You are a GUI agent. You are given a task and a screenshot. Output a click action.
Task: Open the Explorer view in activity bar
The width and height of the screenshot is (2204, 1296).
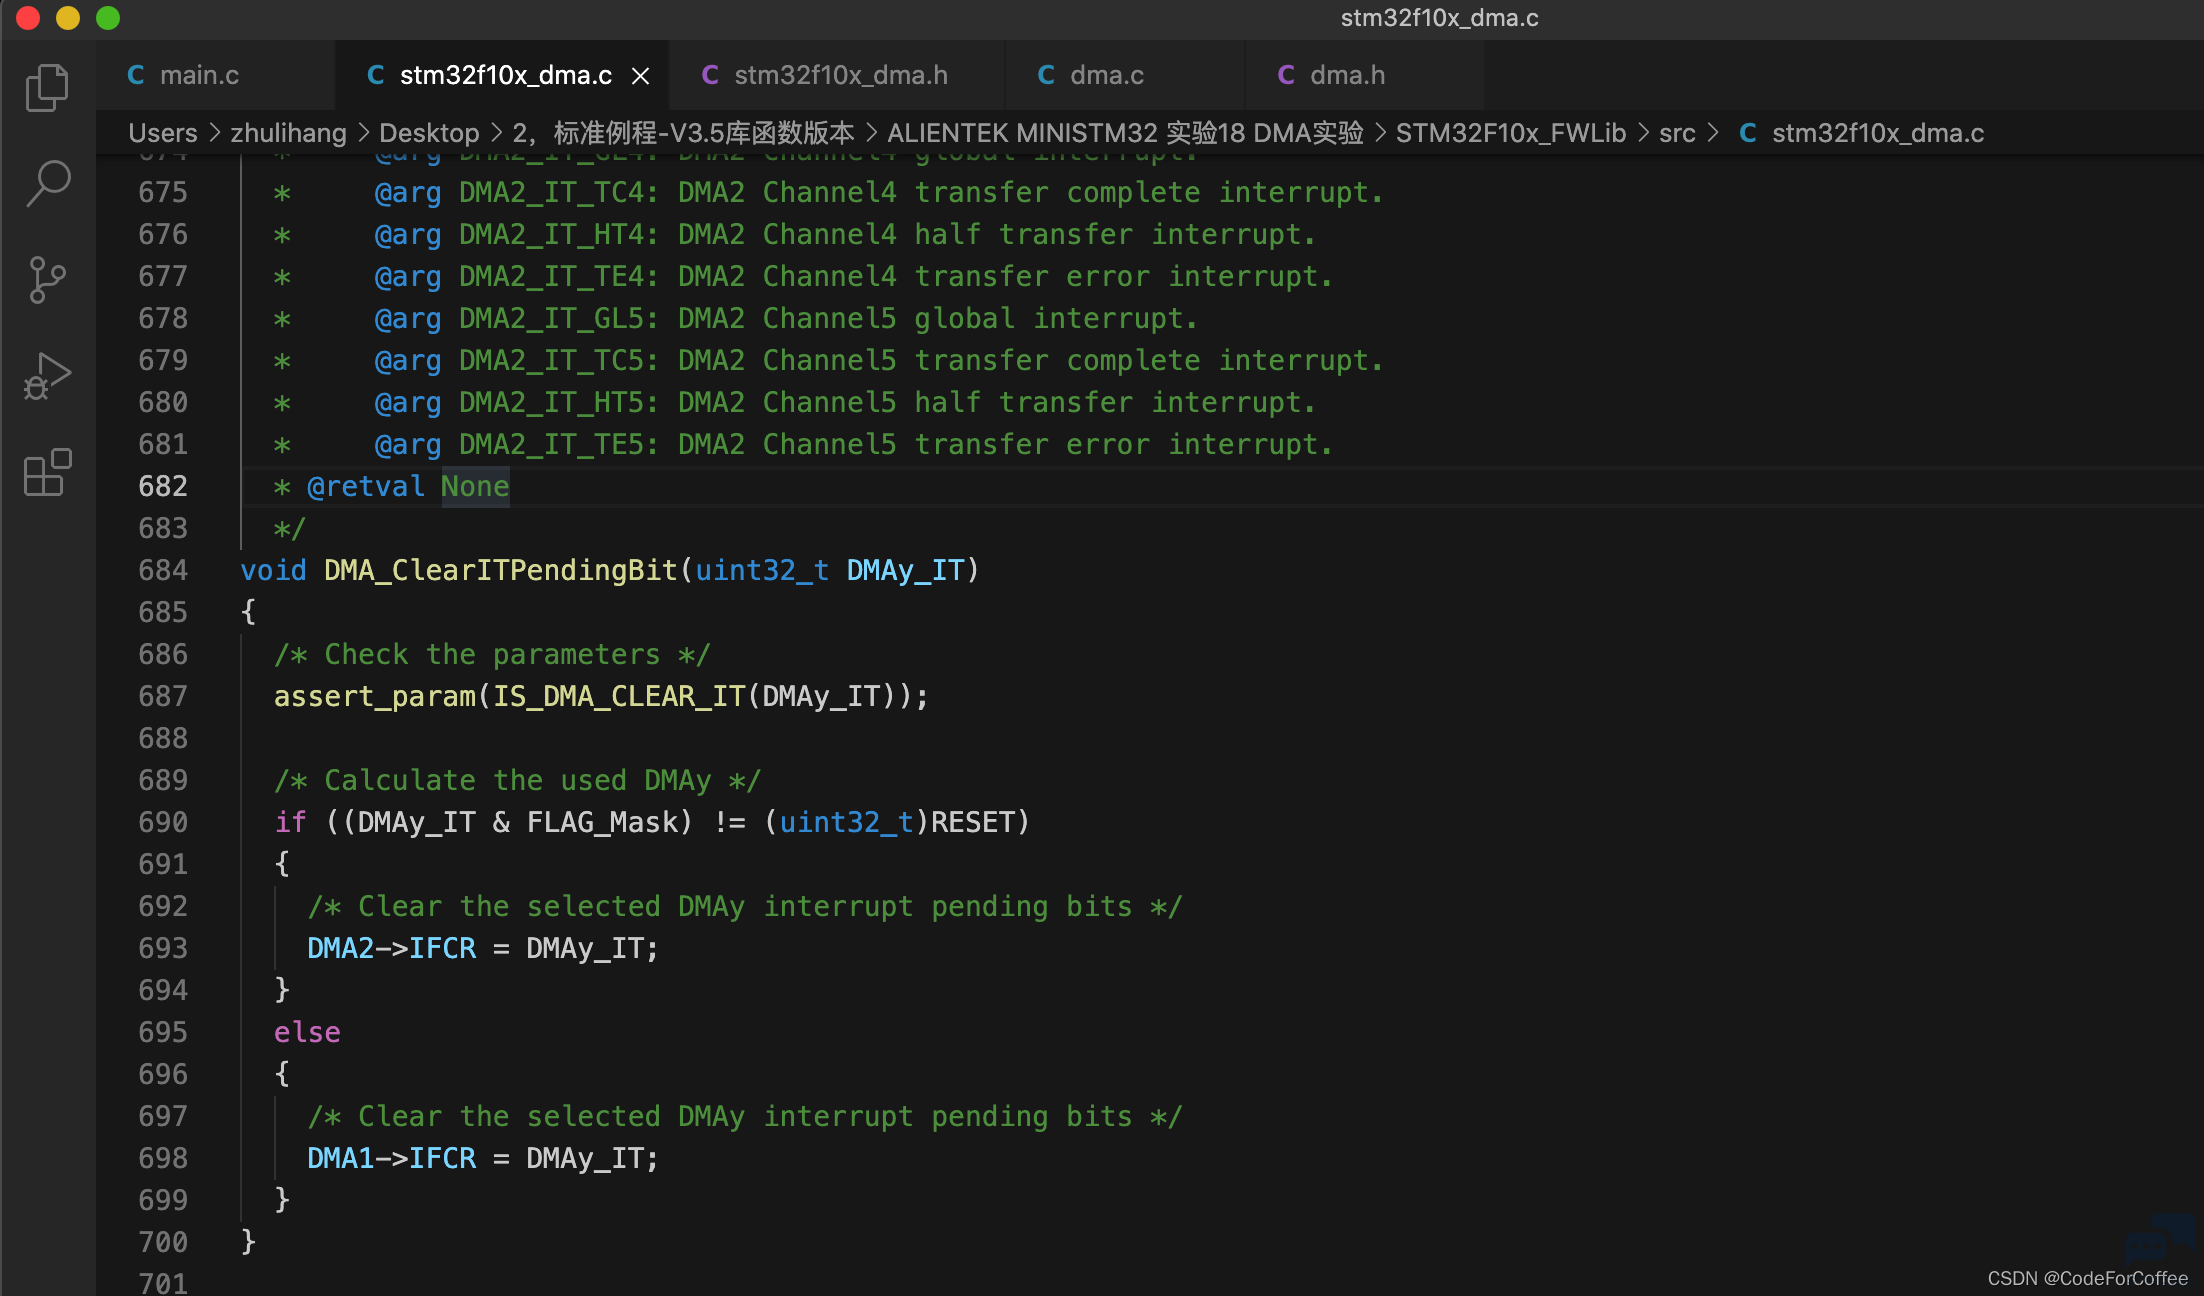(47, 88)
